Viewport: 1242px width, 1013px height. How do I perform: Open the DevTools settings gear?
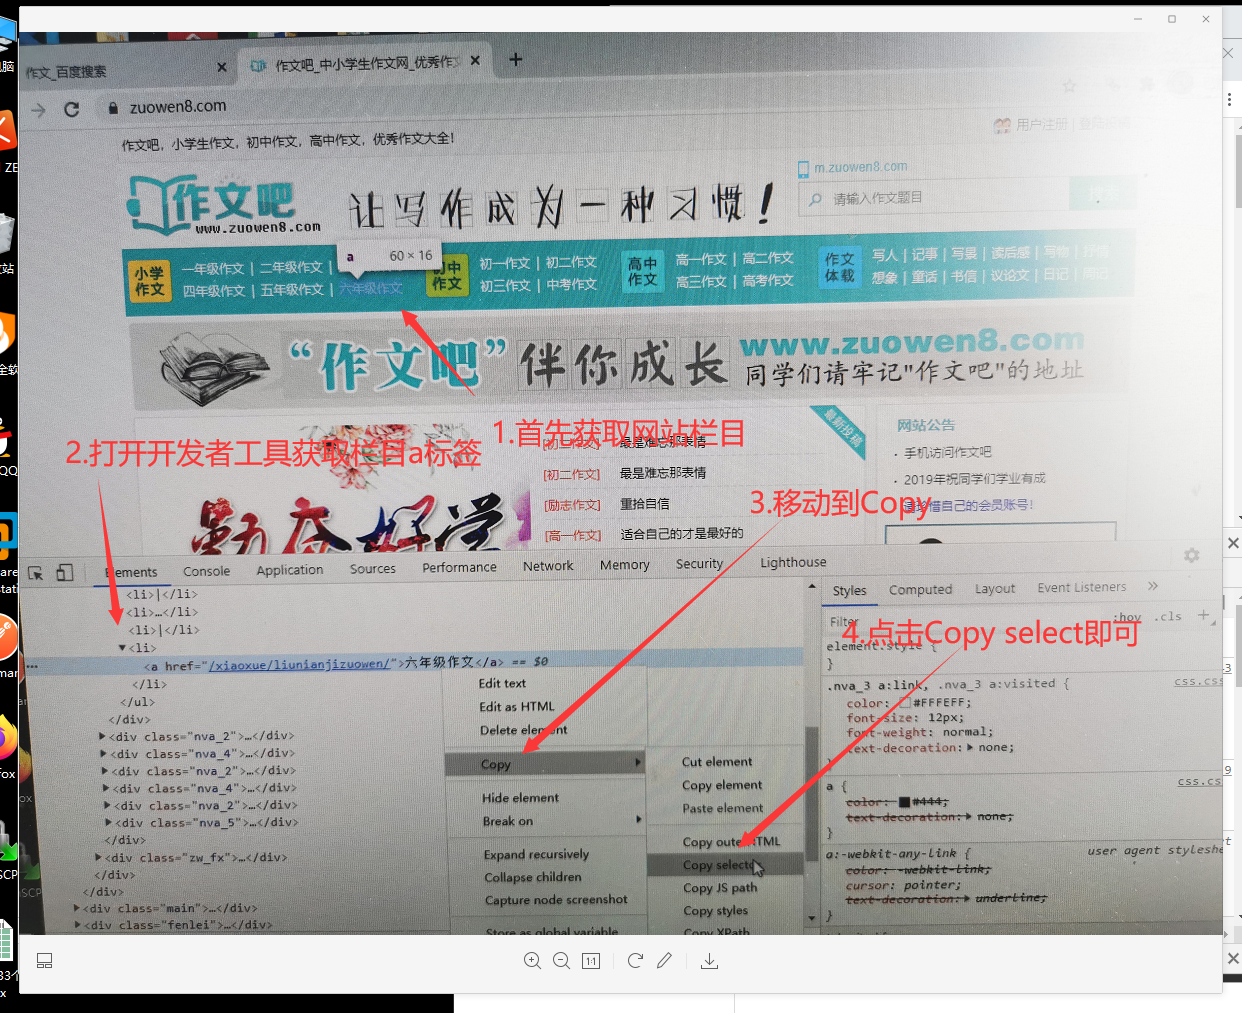coord(1191,555)
